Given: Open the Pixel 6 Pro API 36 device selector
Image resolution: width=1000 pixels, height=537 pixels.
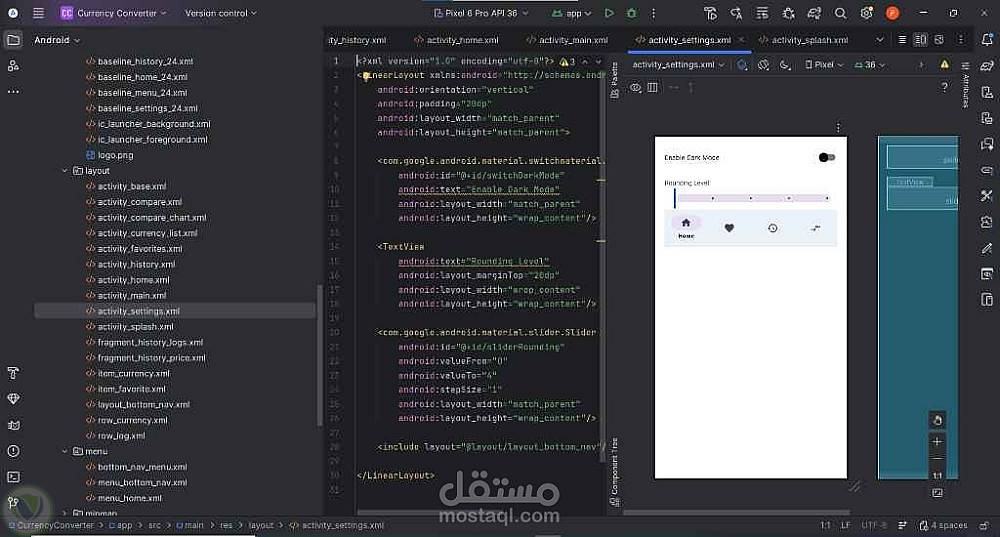Looking at the screenshot, I should (x=481, y=13).
